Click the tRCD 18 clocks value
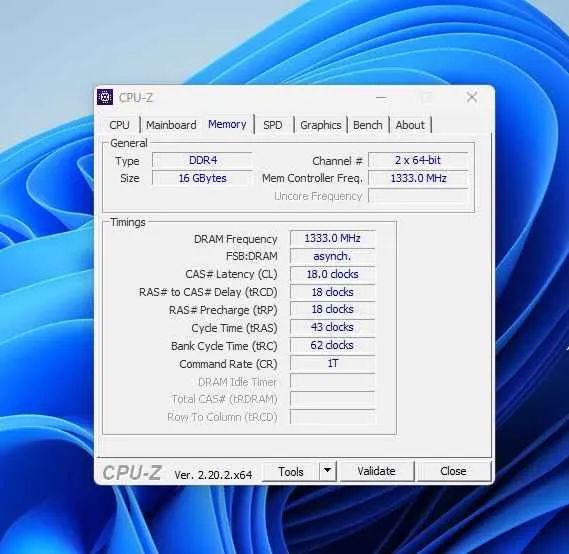This screenshot has height=554, width=569. click(x=332, y=292)
